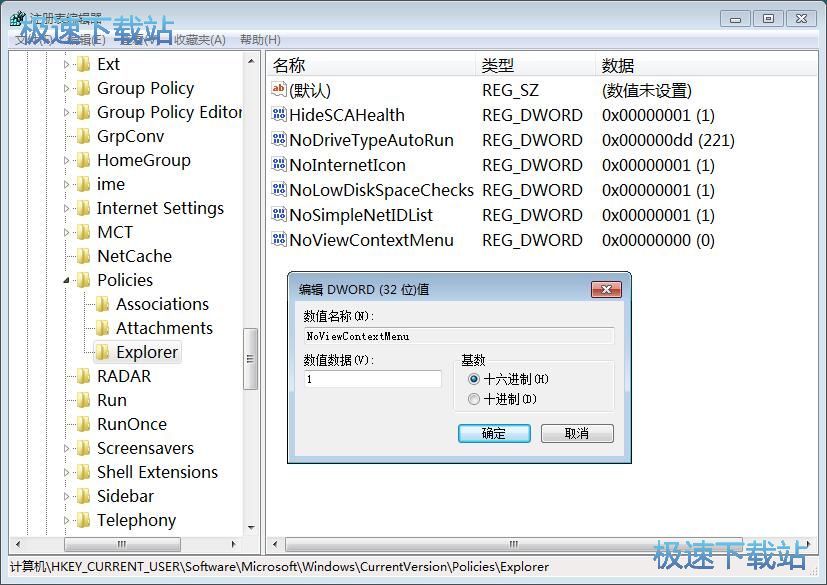
Task: Click the RADAR folder icon
Action: pyautogui.click(x=83, y=376)
